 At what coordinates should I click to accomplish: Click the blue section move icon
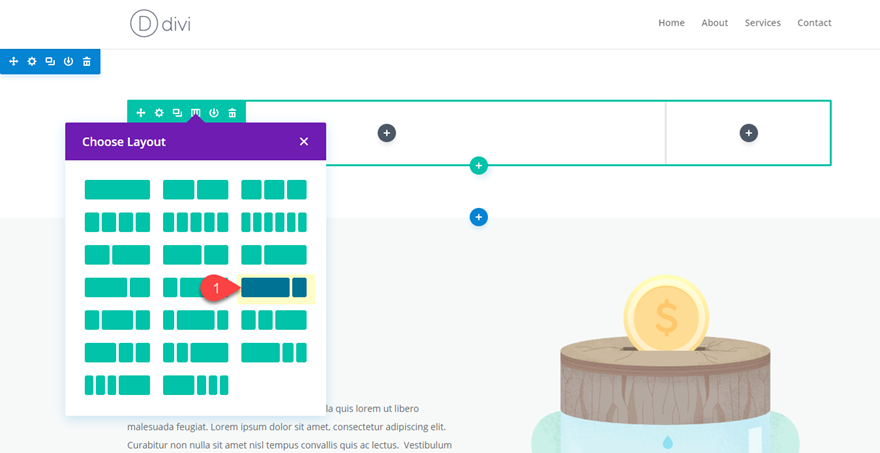(14, 62)
